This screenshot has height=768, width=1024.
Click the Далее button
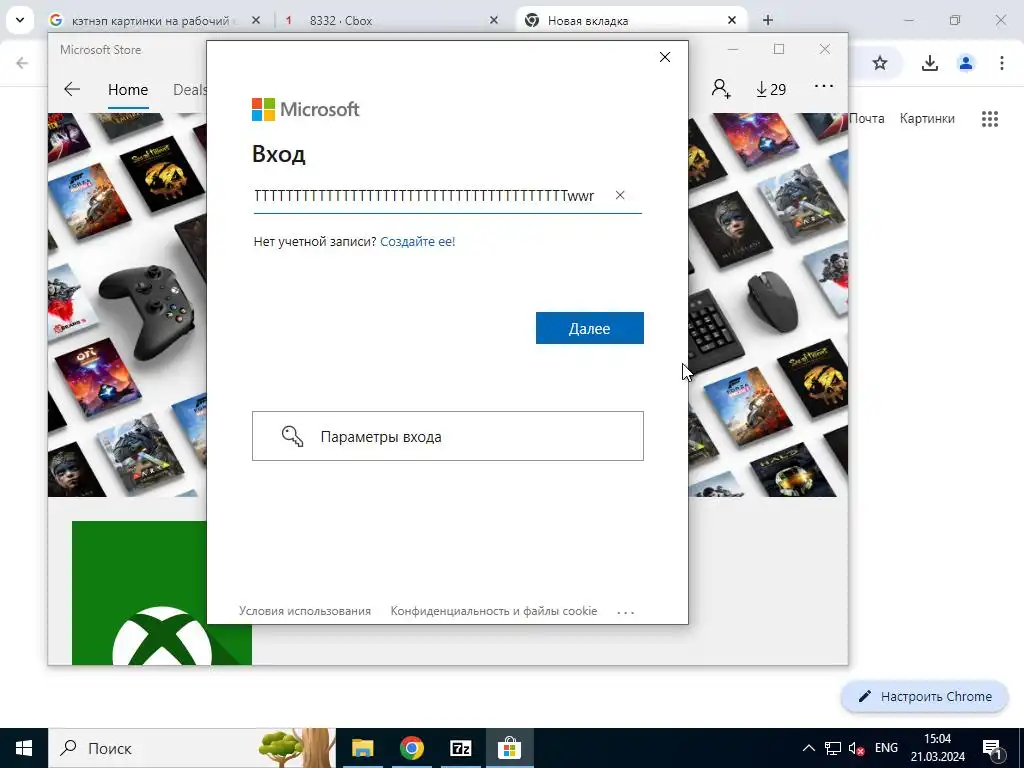tap(590, 328)
